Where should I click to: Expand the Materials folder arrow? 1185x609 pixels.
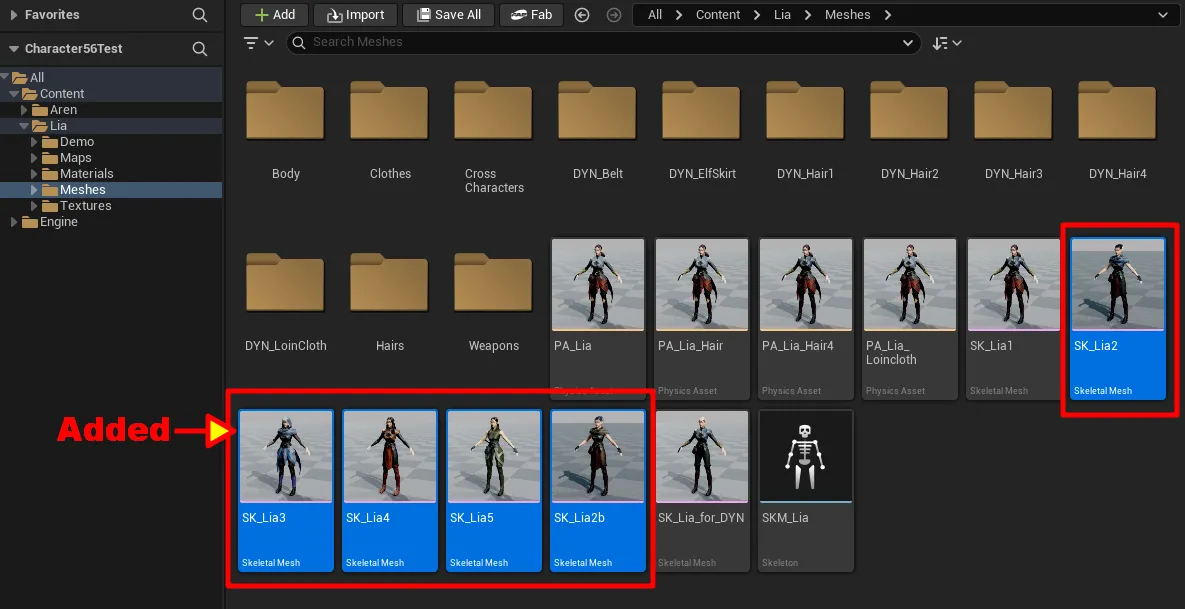[34, 174]
